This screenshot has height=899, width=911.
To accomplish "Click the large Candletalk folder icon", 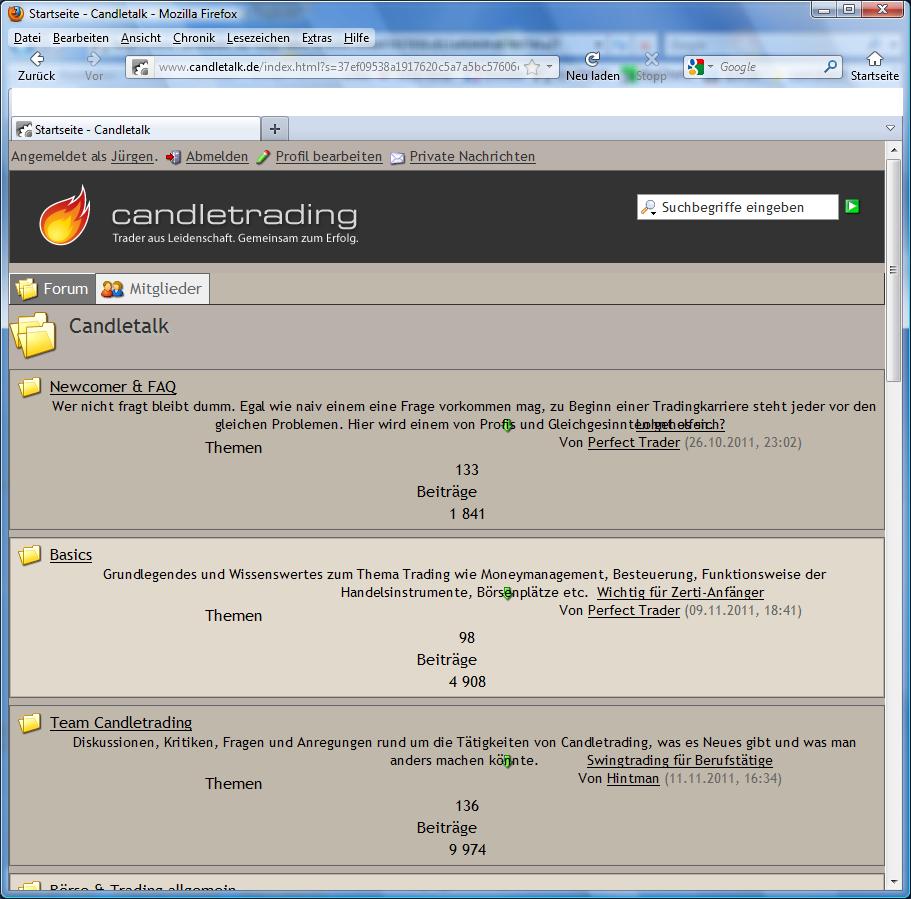I will [33, 335].
